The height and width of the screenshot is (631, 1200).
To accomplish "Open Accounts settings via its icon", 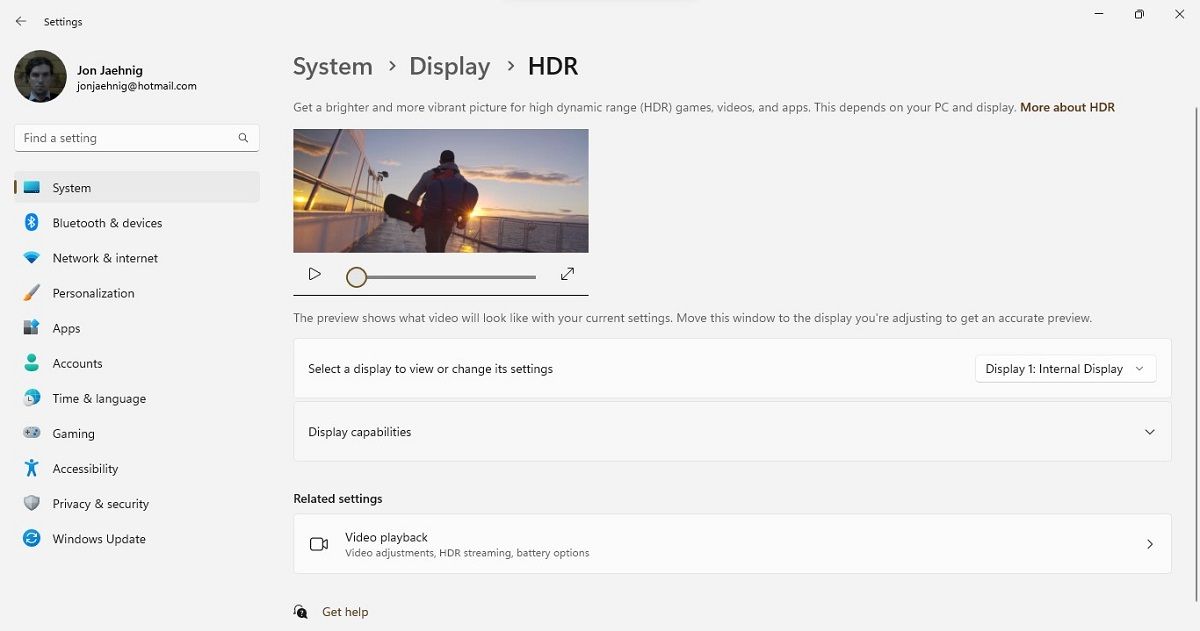I will pyautogui.click(x=31, y=363).
